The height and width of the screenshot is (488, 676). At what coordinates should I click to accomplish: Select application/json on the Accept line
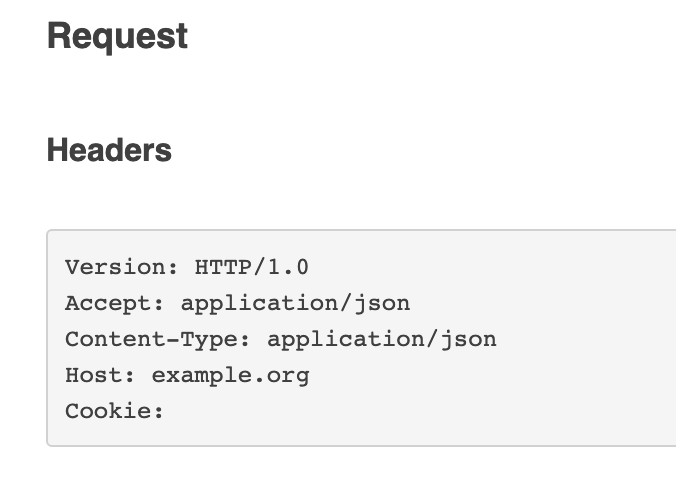[x=295, y=304]
